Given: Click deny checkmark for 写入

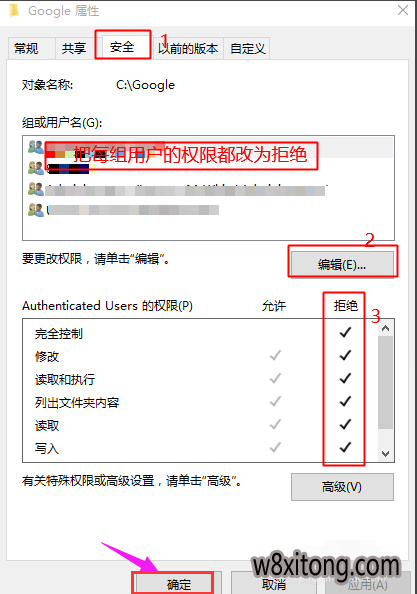Looking at the screenshot, I should coord(345,447).
